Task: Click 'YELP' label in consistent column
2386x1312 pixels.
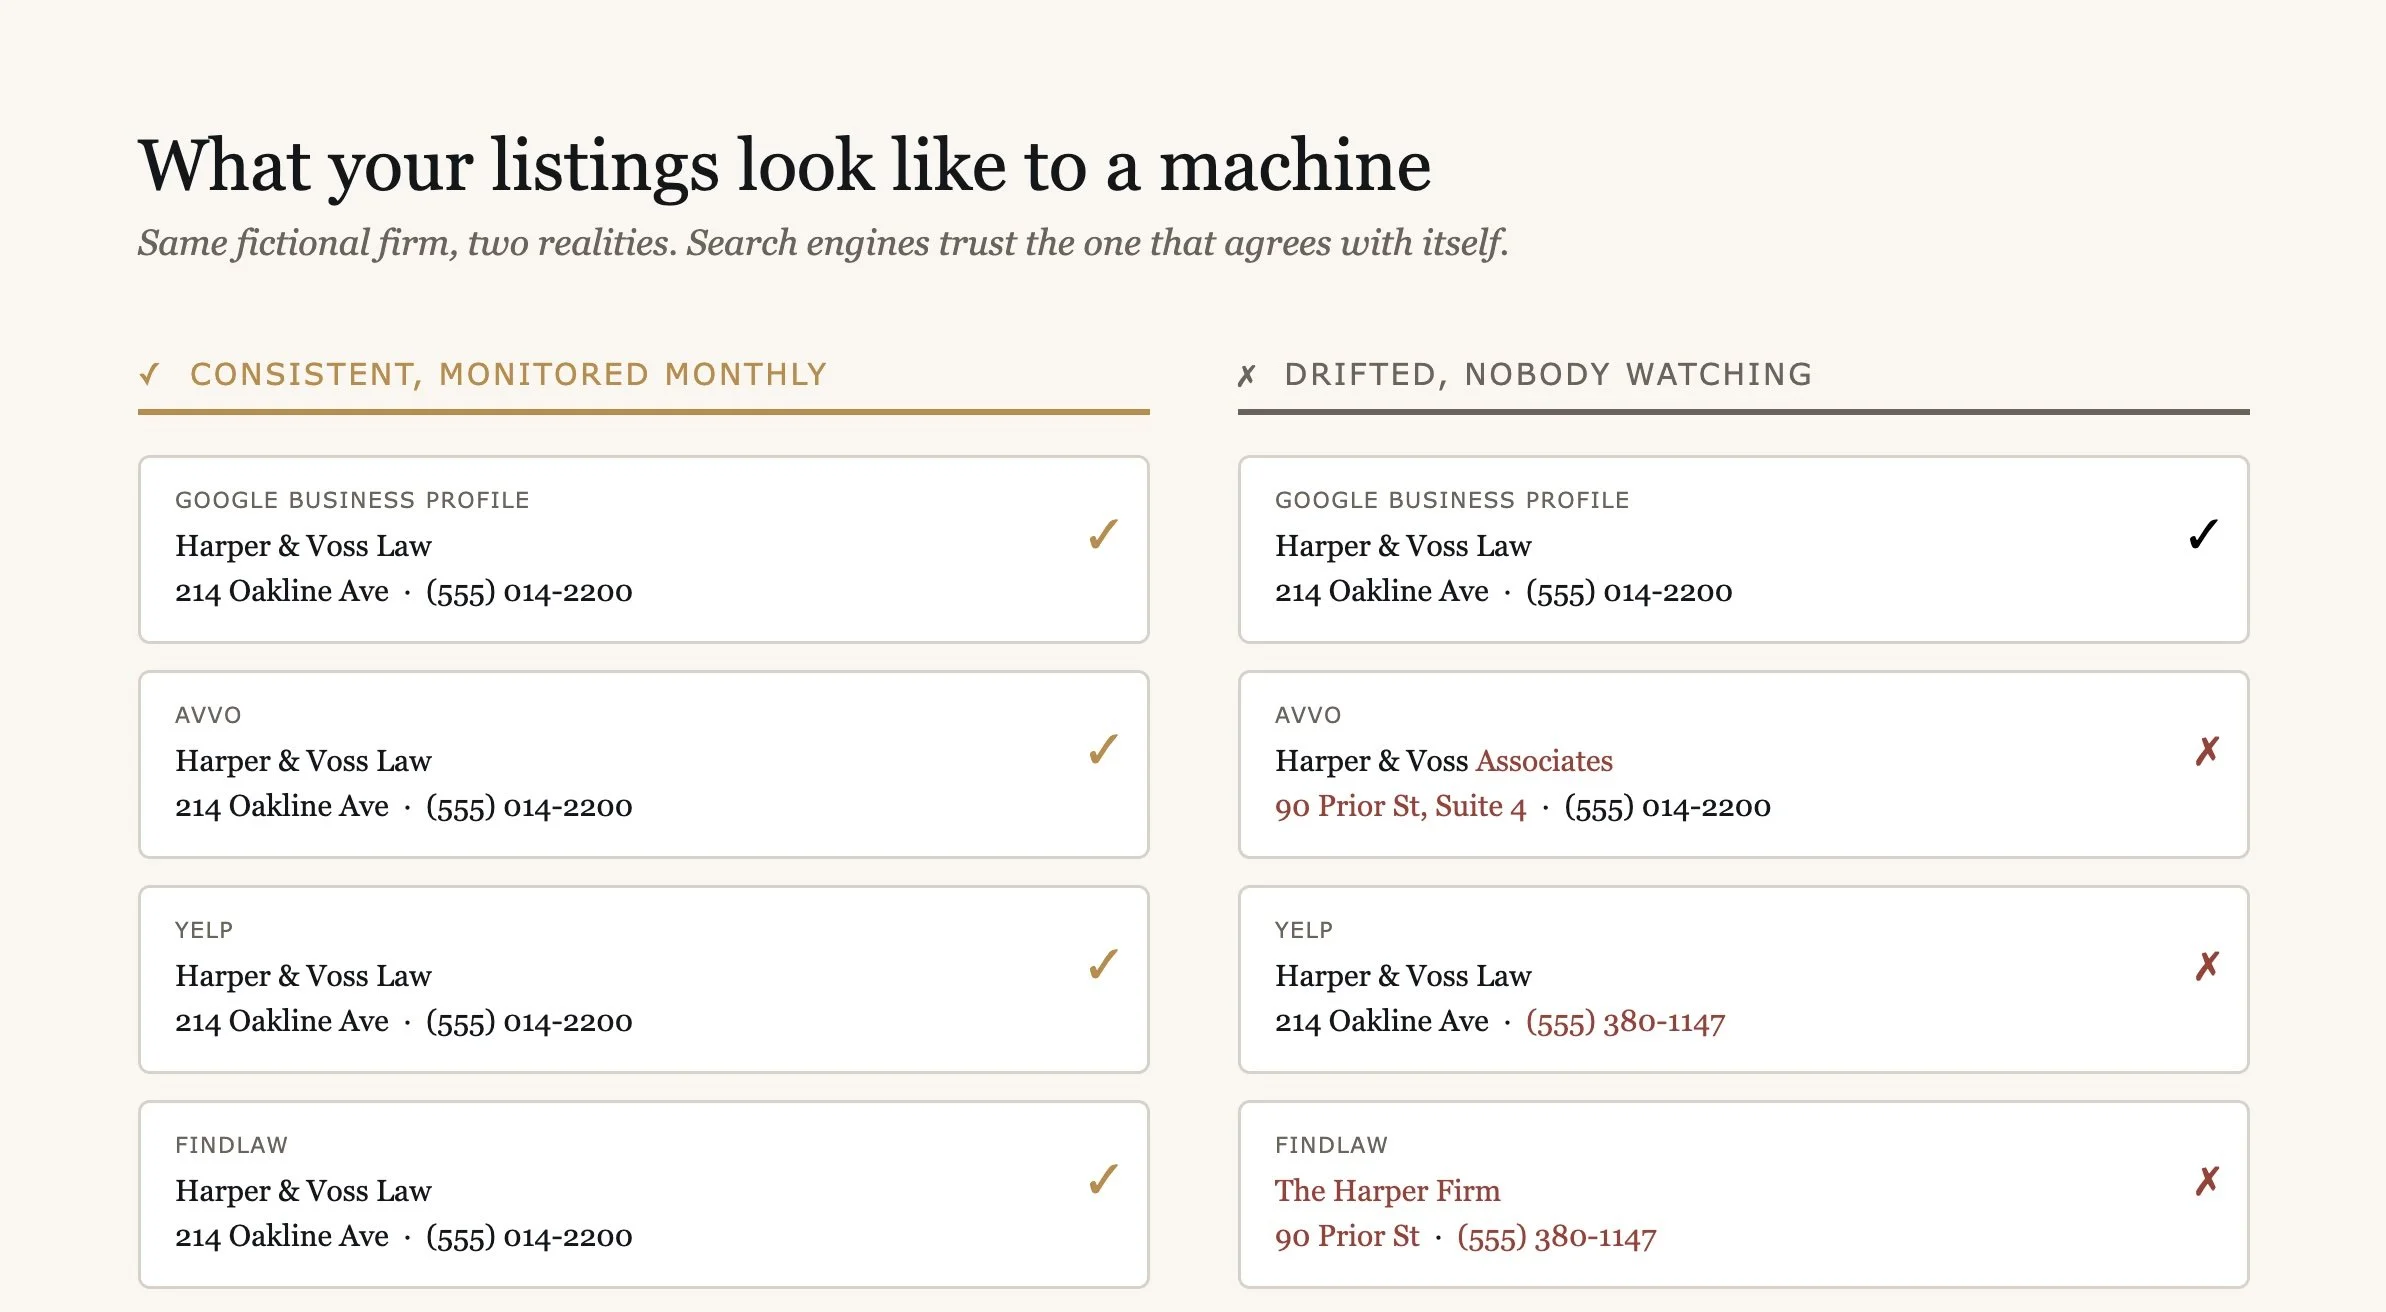Action: (204, 930)
